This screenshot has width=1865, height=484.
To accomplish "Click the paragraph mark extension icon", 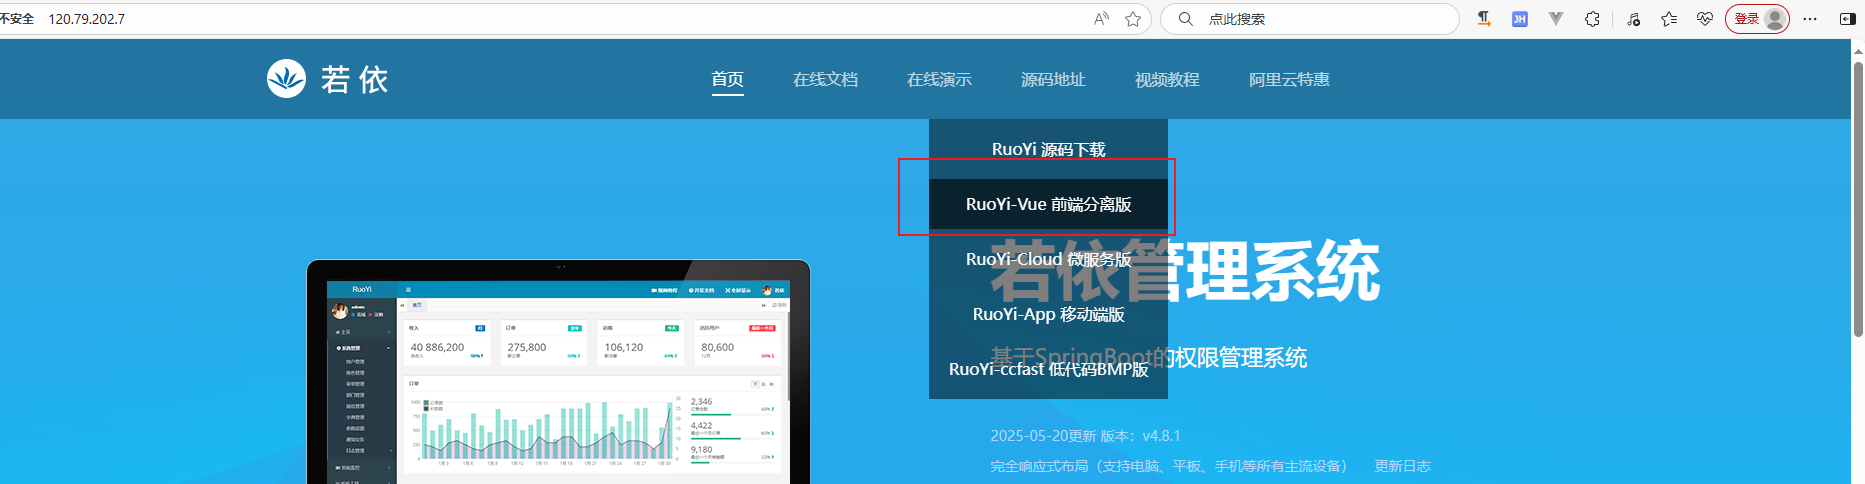I will click(x=1484, y=19).
